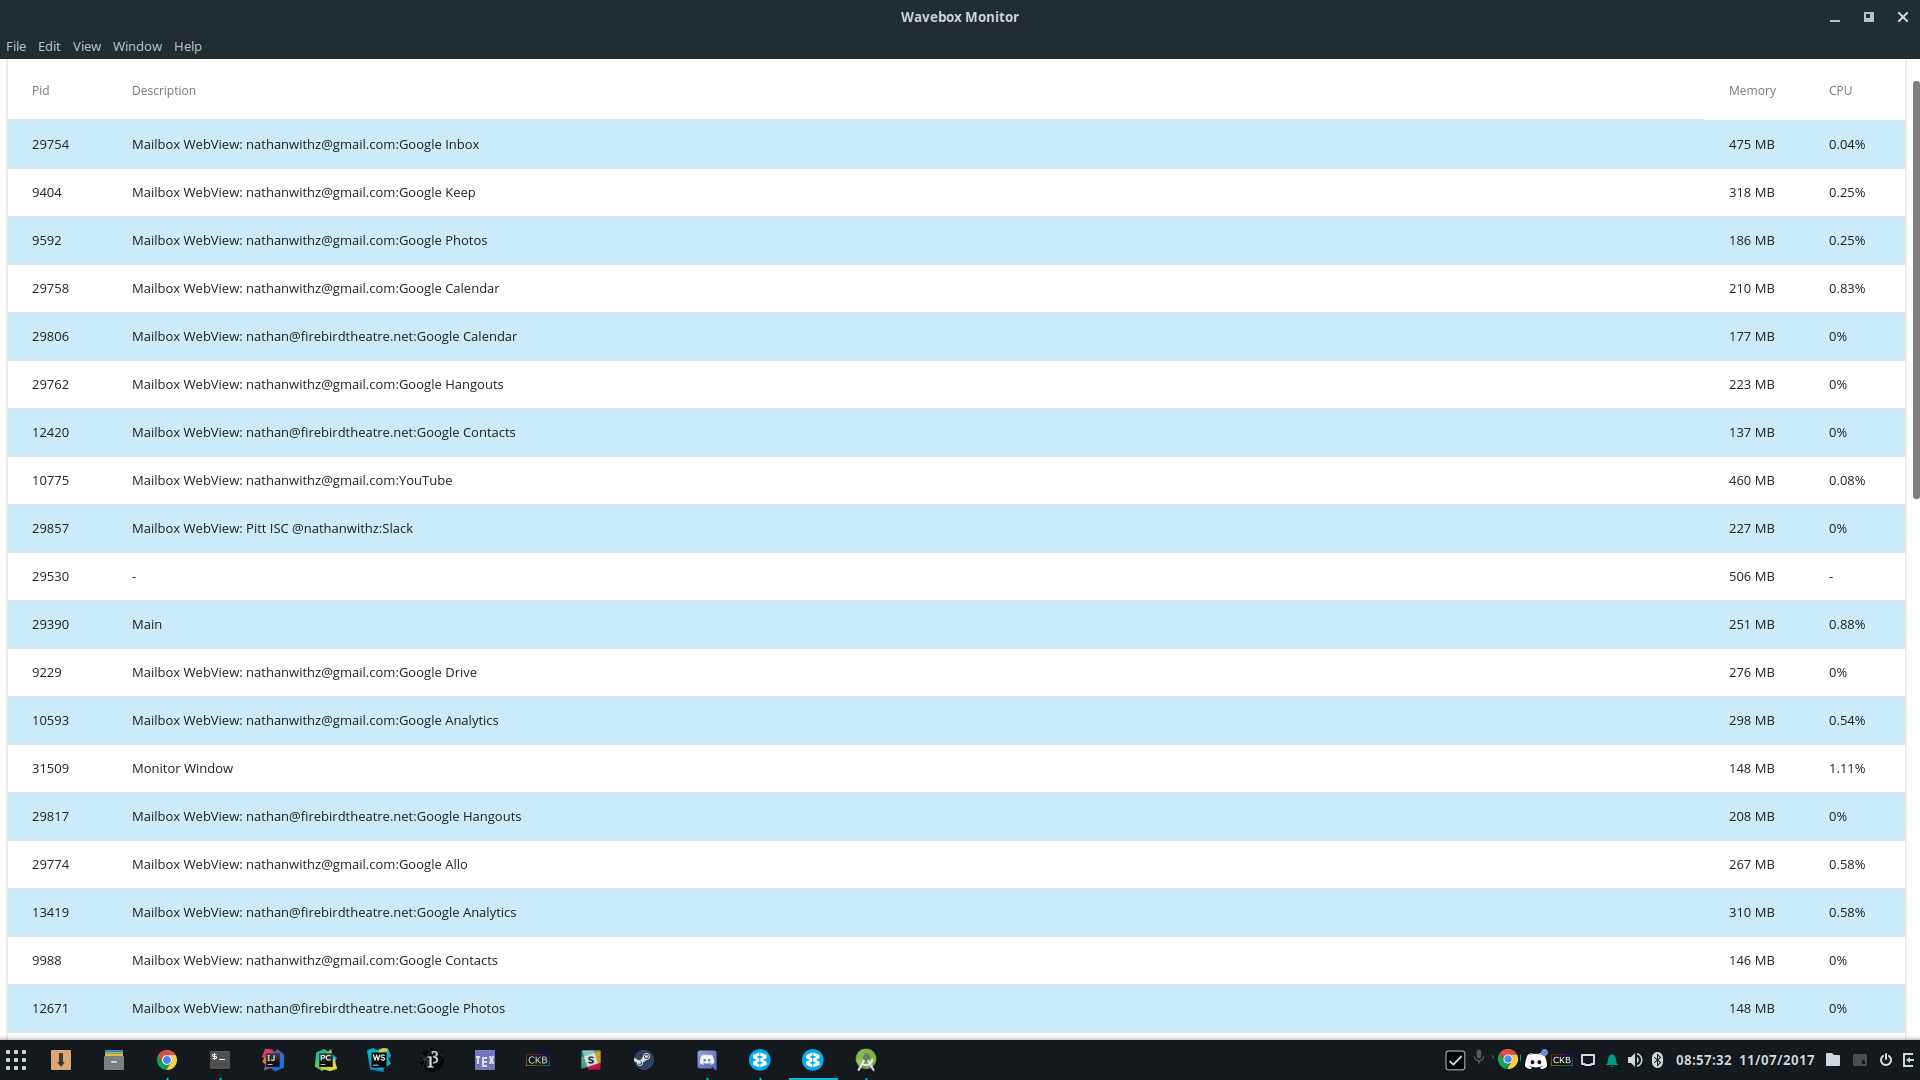
Task: Launch IntelliJ IDEA from the taskbar
Action: [x=273, y=1060]
